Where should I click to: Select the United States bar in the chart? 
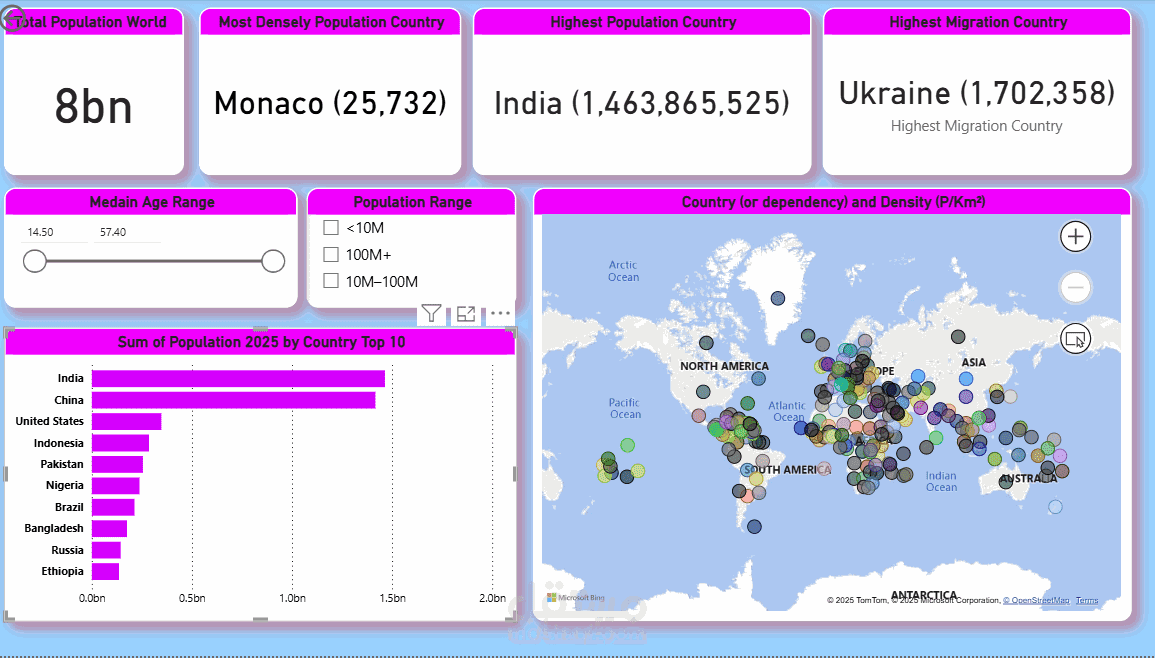click(127, 421)
